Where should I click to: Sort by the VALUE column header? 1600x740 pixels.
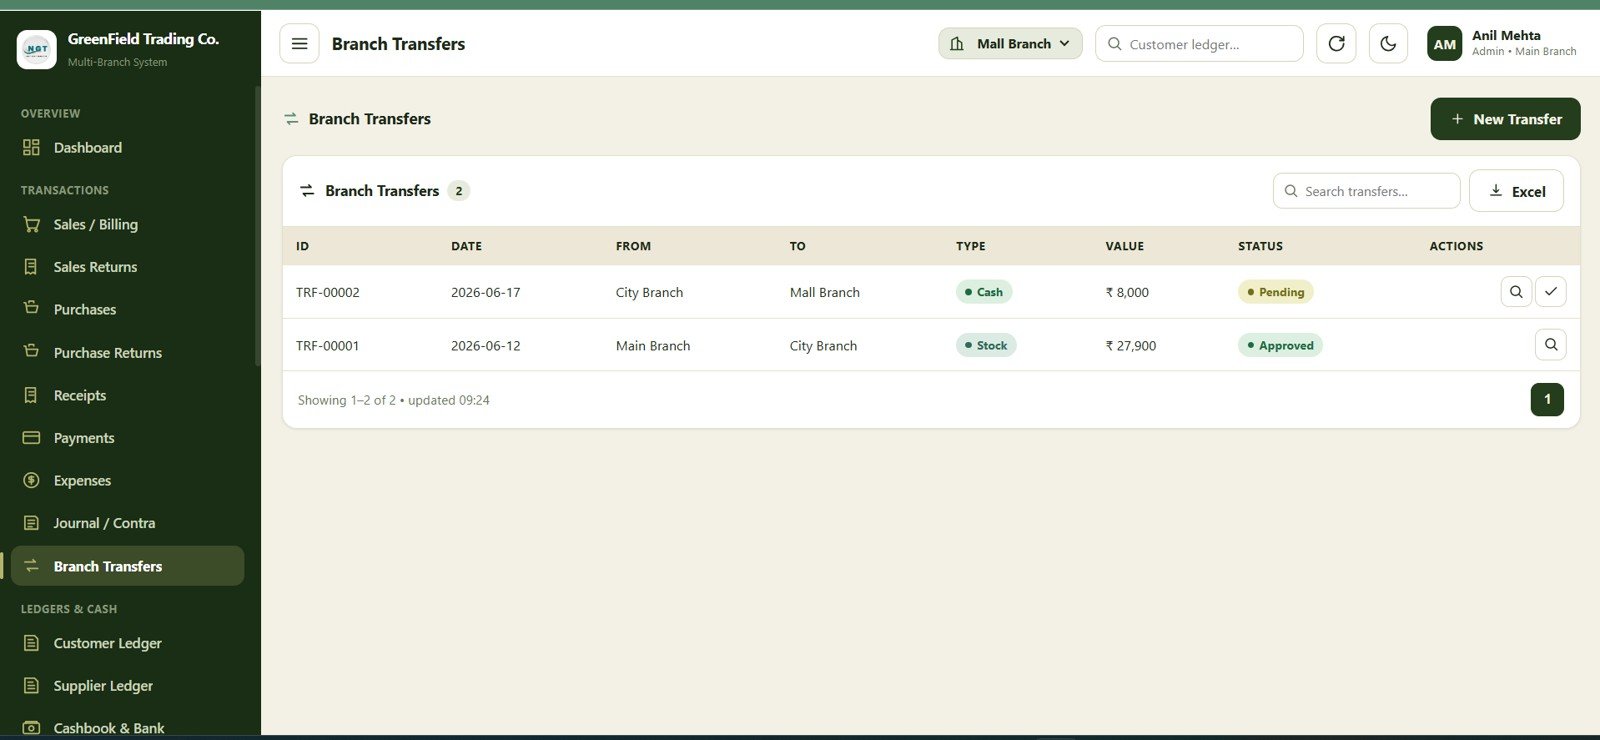click(1124, 246)
